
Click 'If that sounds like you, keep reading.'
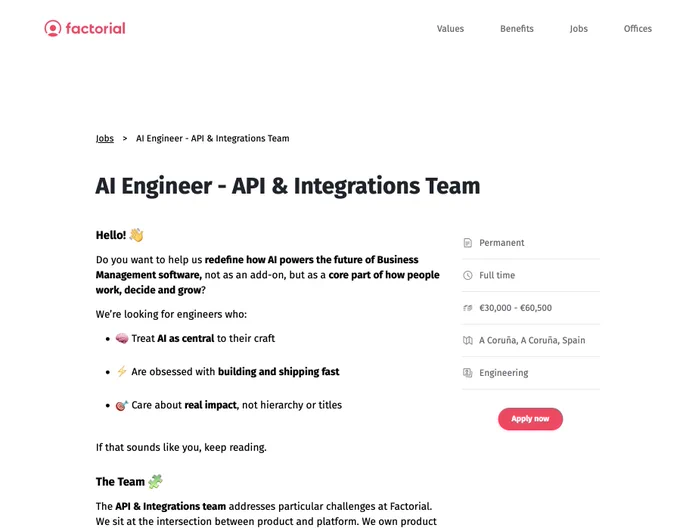click(181, 447)
